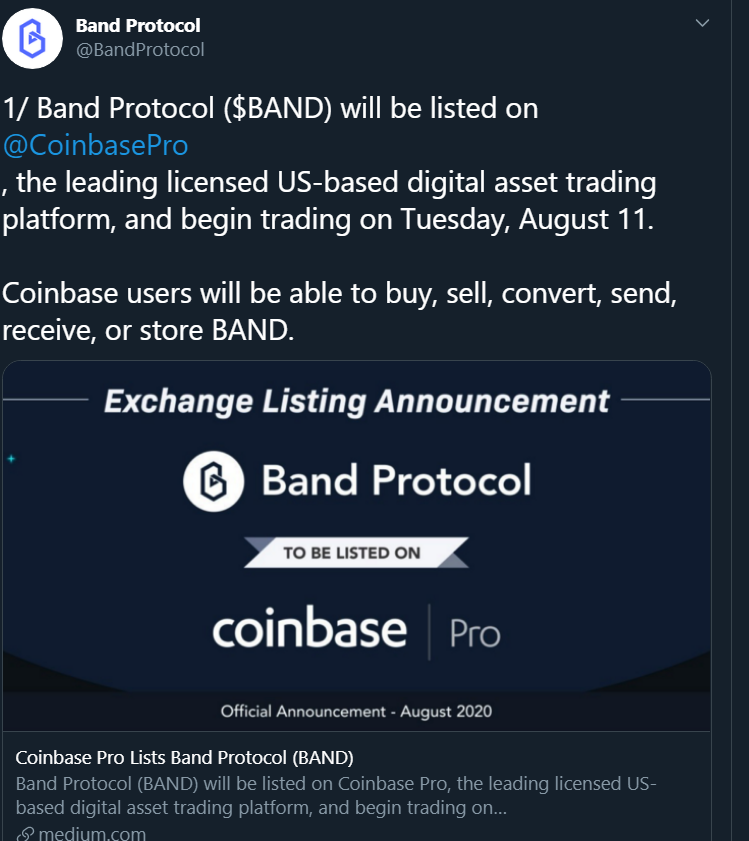The image size is (749, 841).
Task: Click the paragraph about Coinbase users storing BAND
Action: tap(340, 312)
